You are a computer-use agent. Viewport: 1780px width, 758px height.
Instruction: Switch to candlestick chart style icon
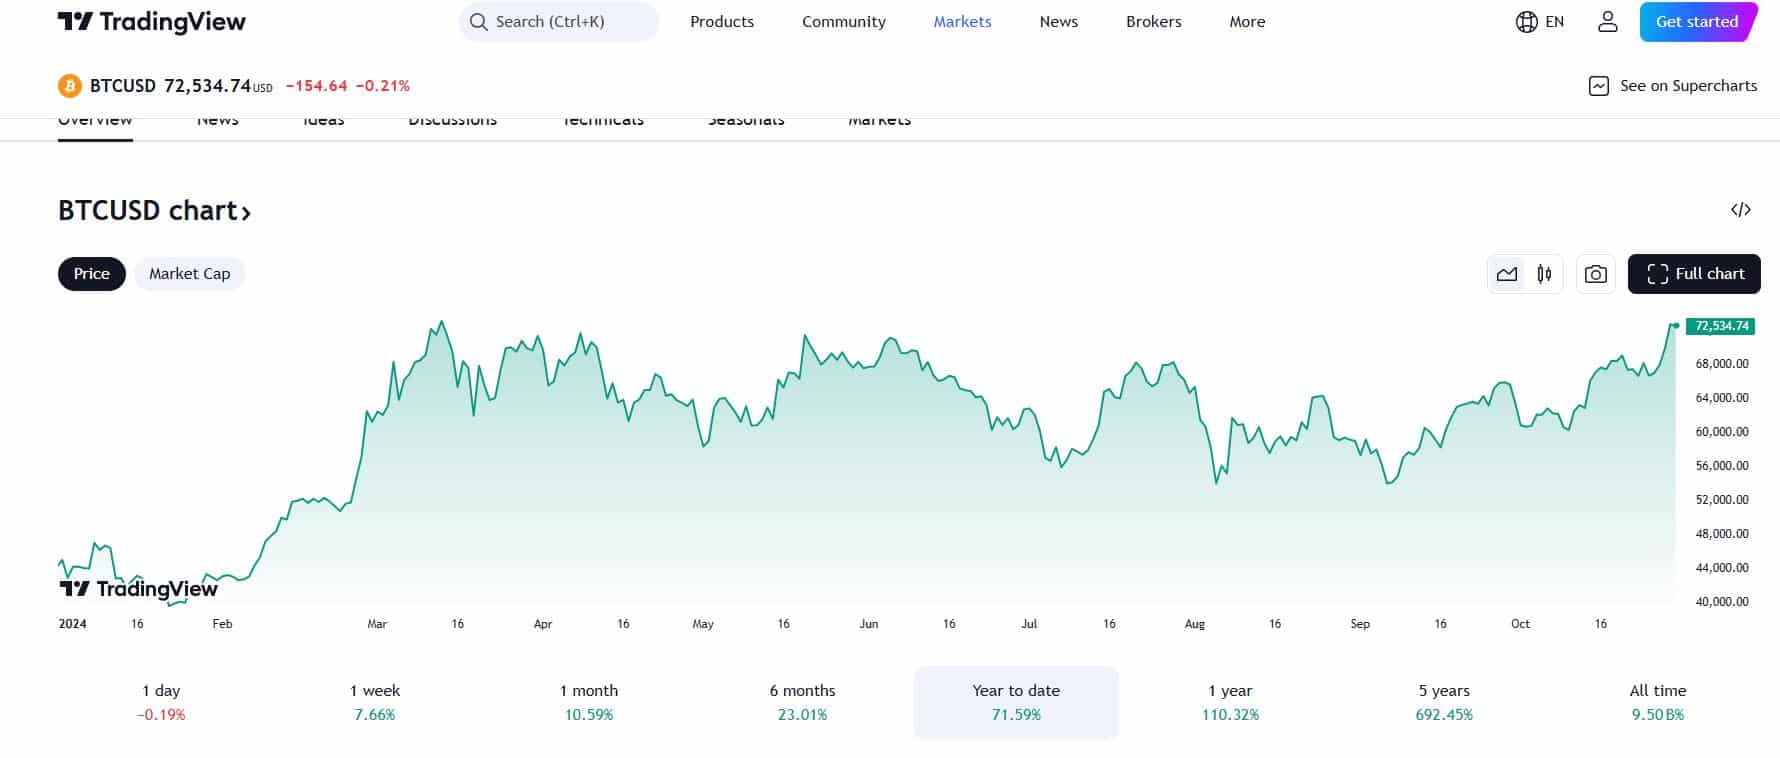click(1544, 274)
